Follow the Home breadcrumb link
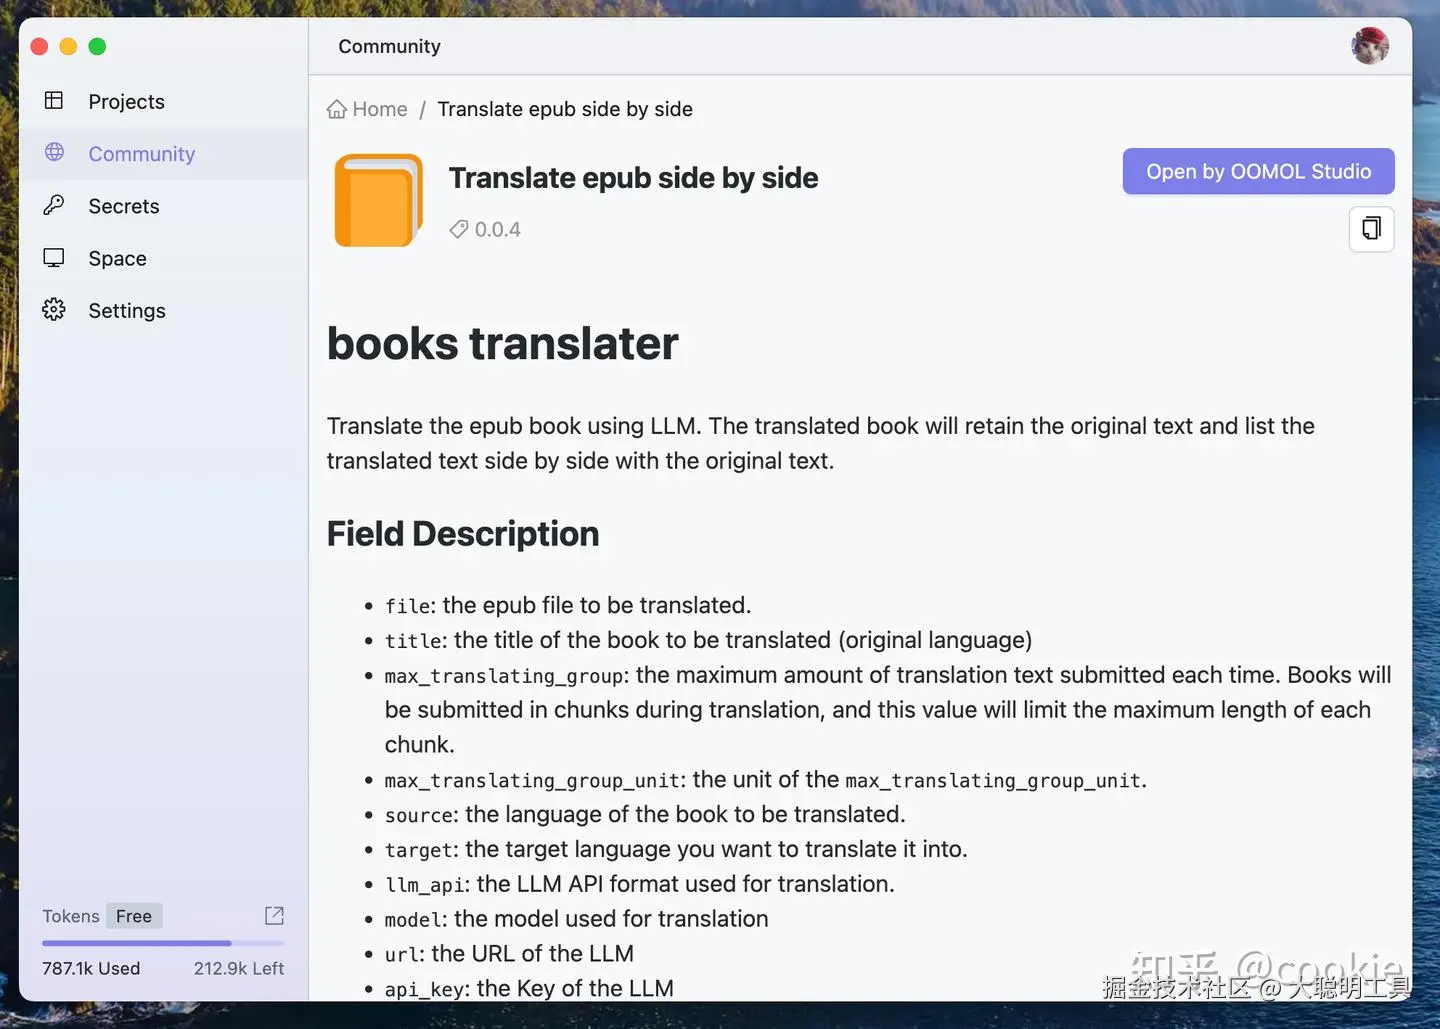1440x1029 pixels. point(380,108)
